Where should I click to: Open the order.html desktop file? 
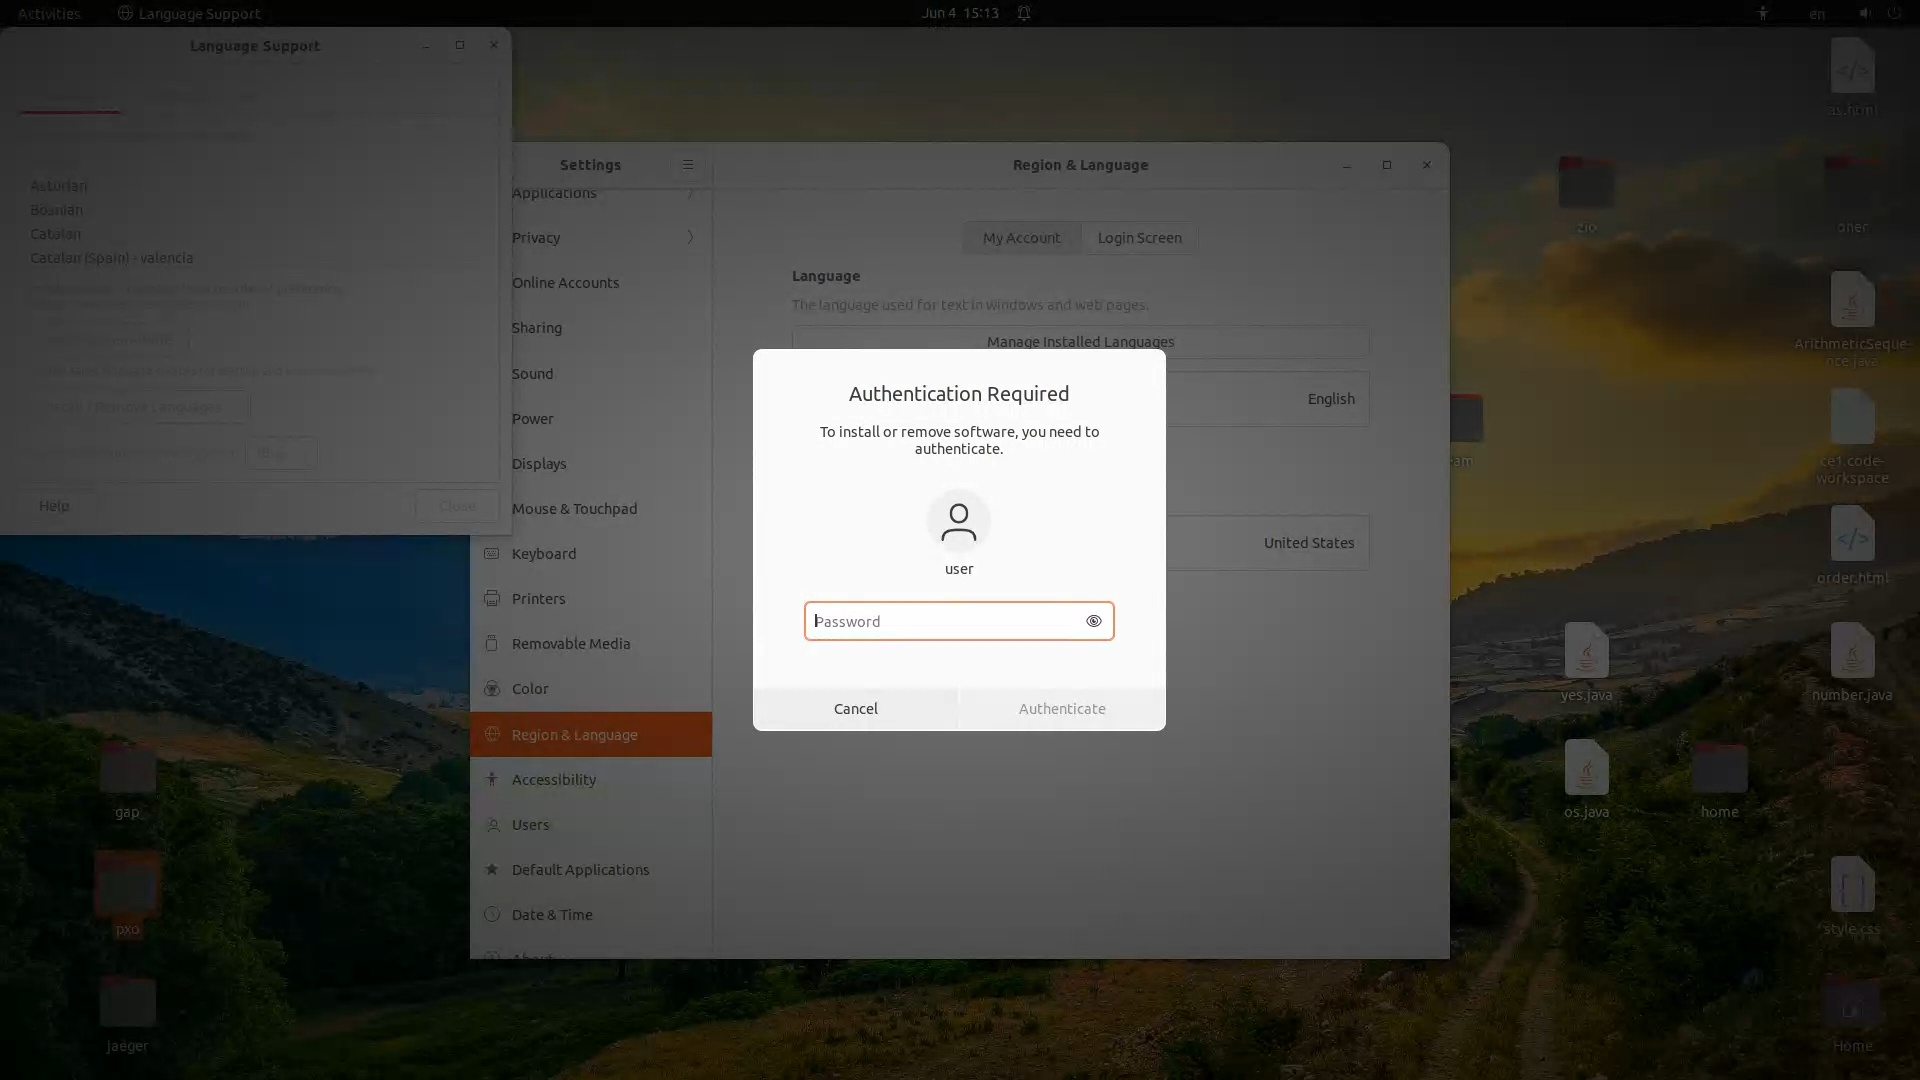pos(1852,534)
